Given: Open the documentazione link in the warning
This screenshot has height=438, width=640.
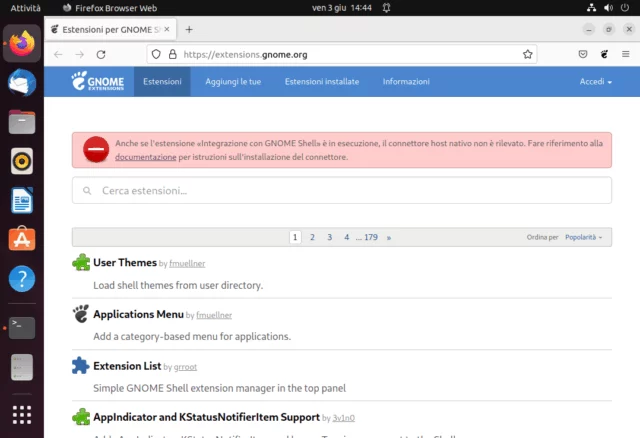Looking at the screenshot, I should (x=145, y=158).
